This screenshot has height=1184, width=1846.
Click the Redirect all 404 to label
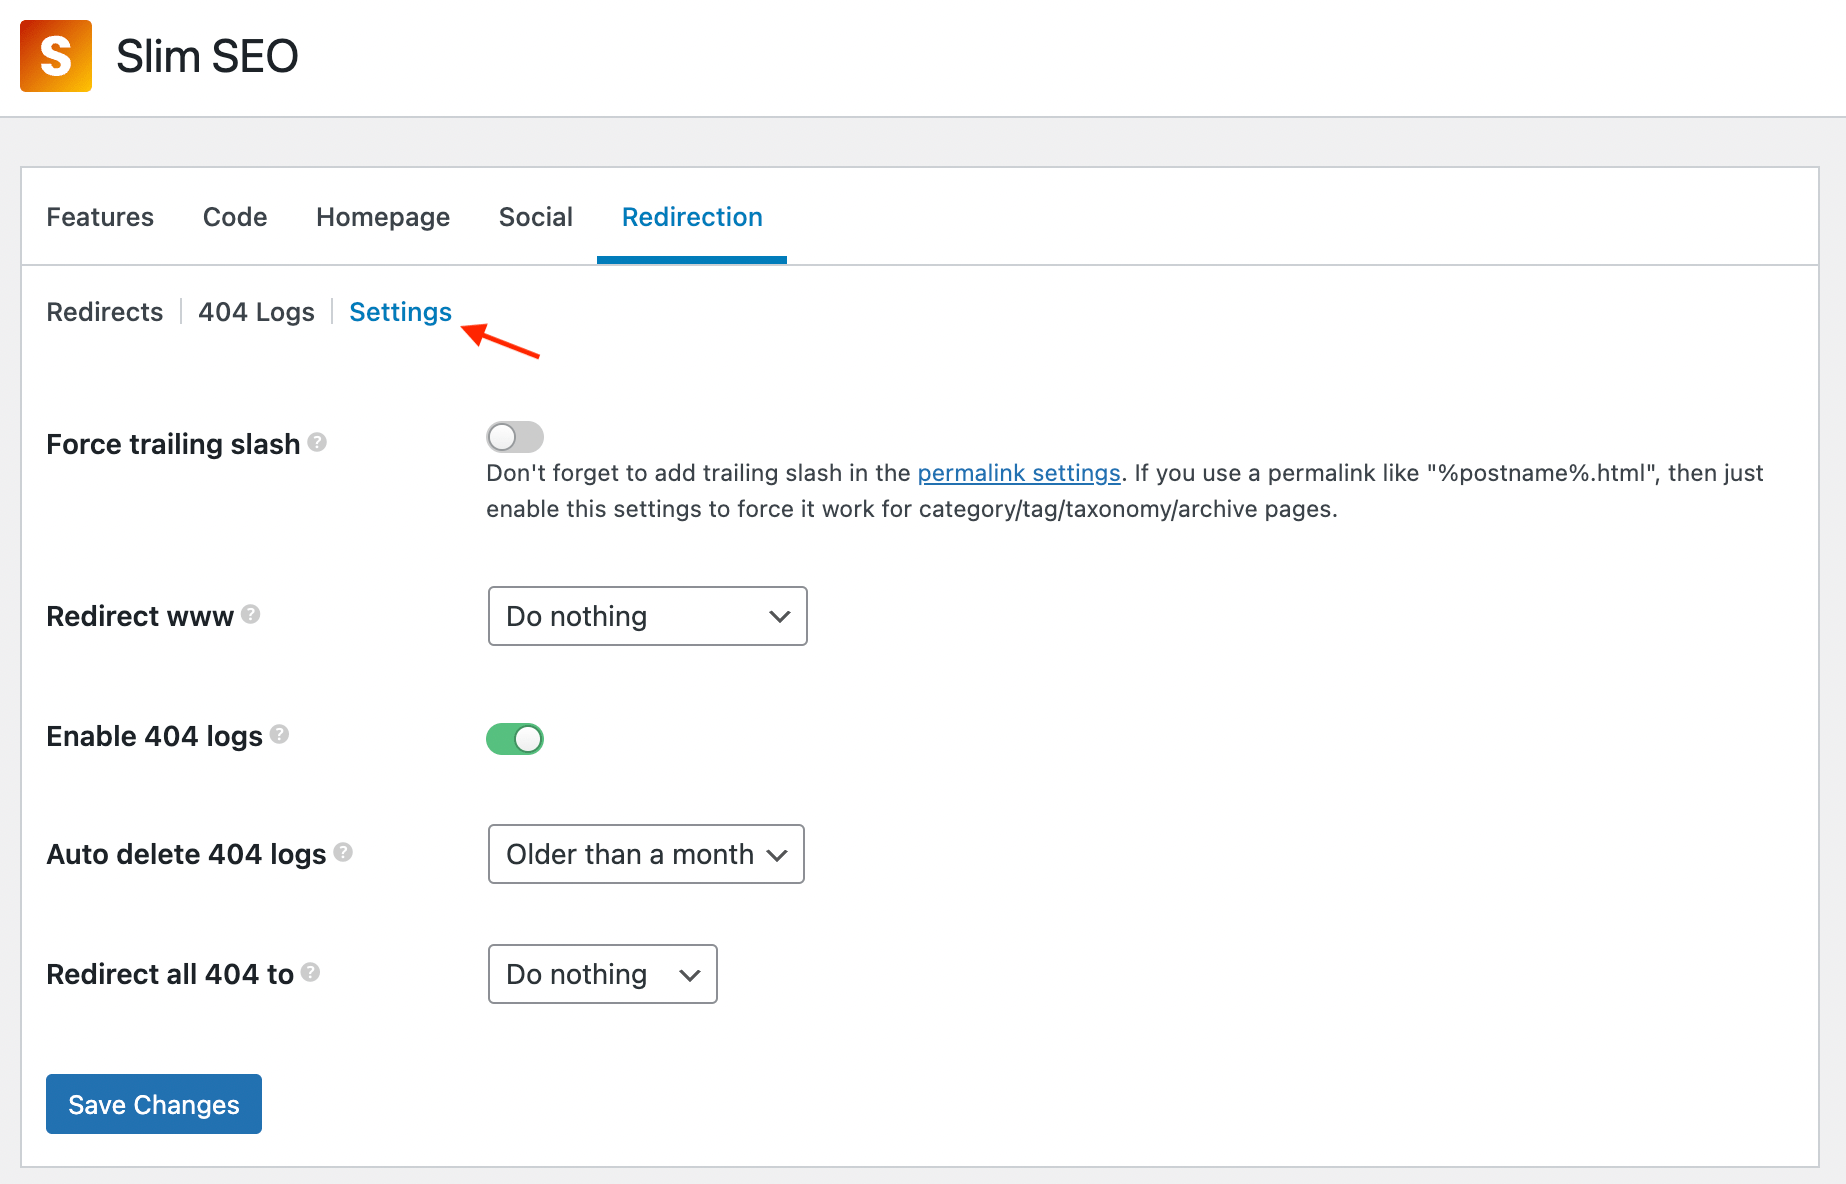pos(170,974)
